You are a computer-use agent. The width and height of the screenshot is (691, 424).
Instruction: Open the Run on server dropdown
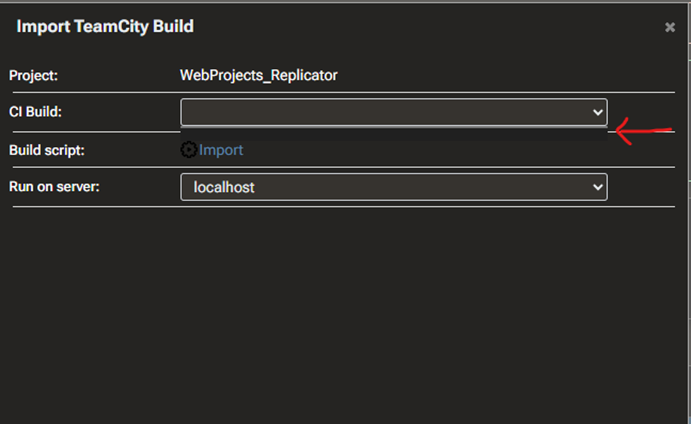pos(385,187)
